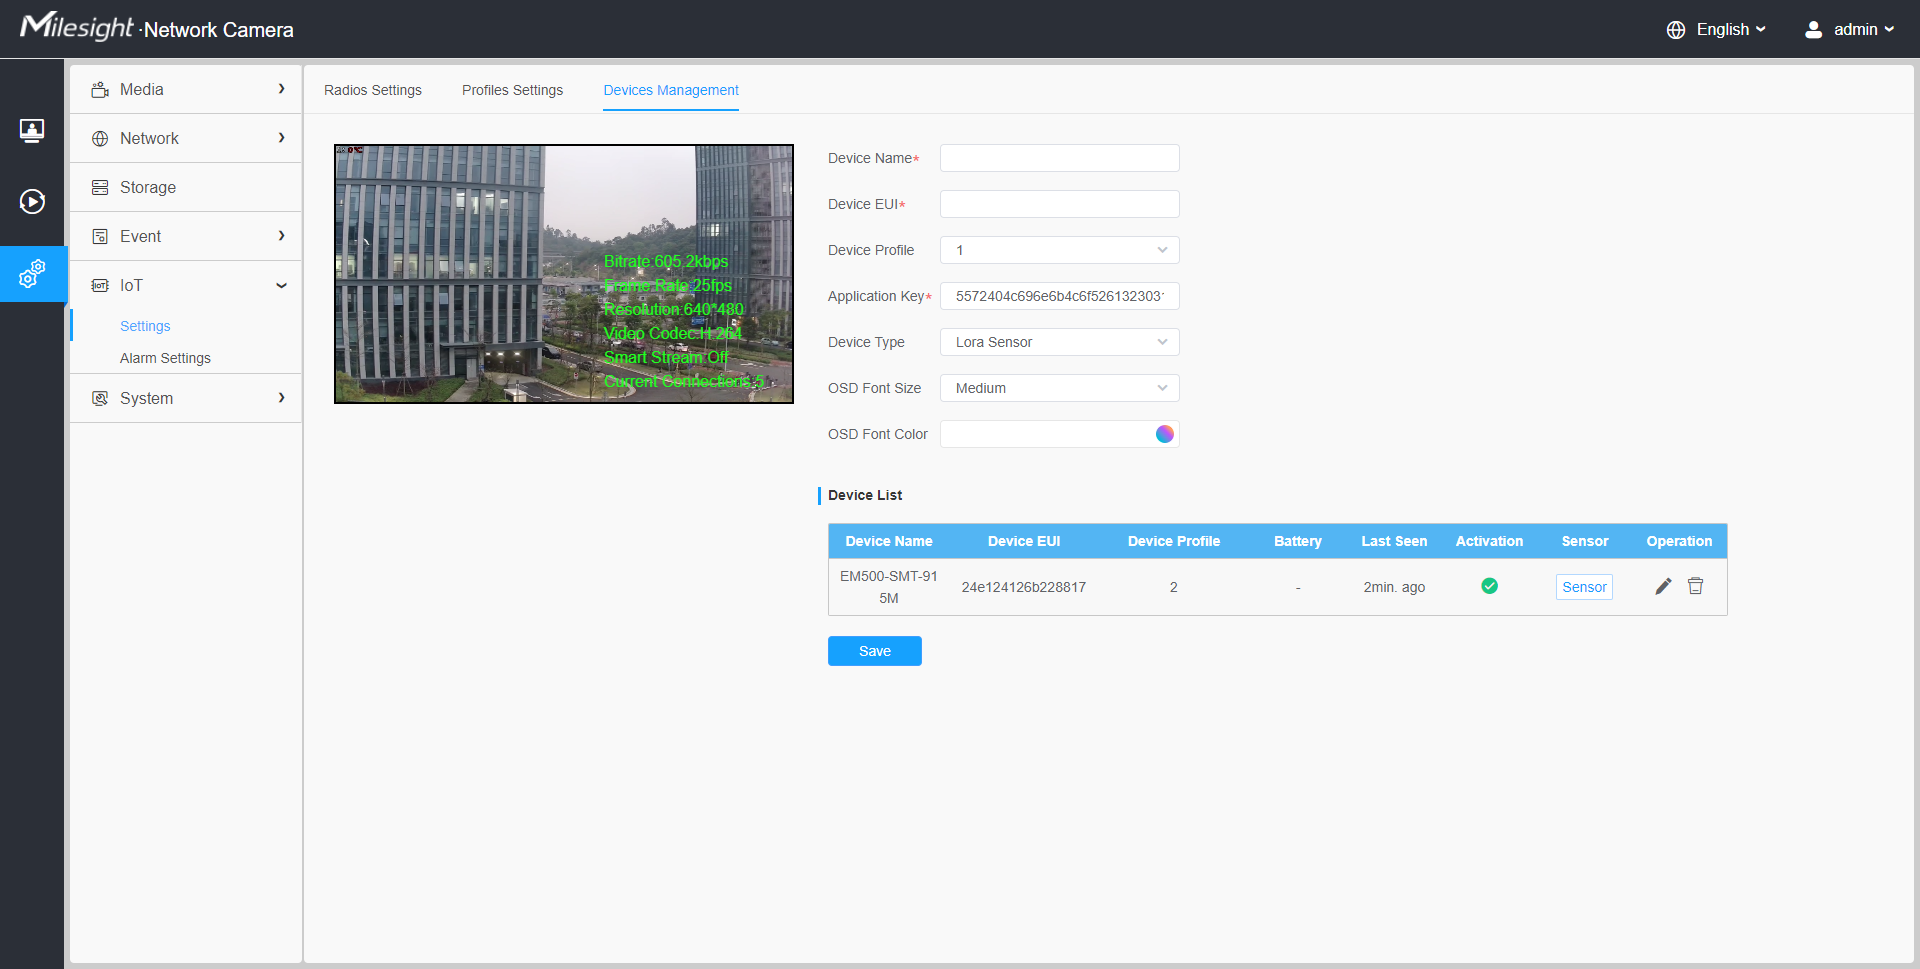This screenshot has width=1920, height=969.
Task: Open the Storage menu item
Action: [186, 188]
